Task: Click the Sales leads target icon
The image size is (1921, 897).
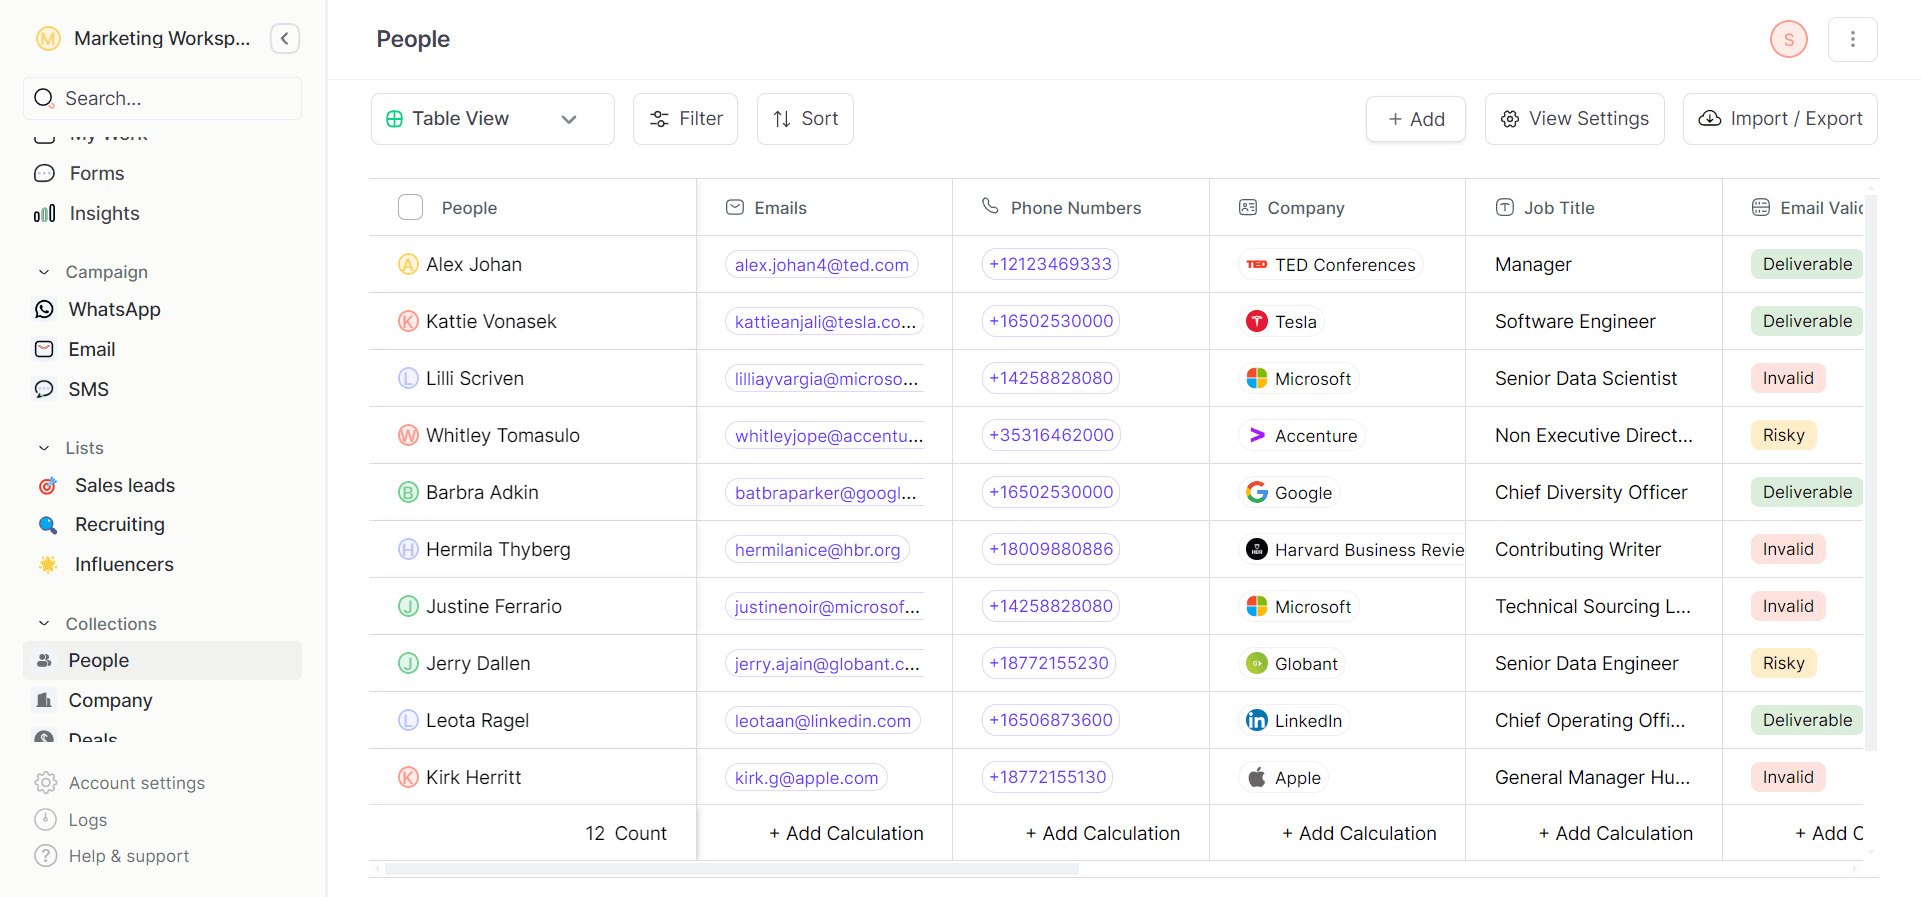Action: pyautogui.click(x=47, y=486)
